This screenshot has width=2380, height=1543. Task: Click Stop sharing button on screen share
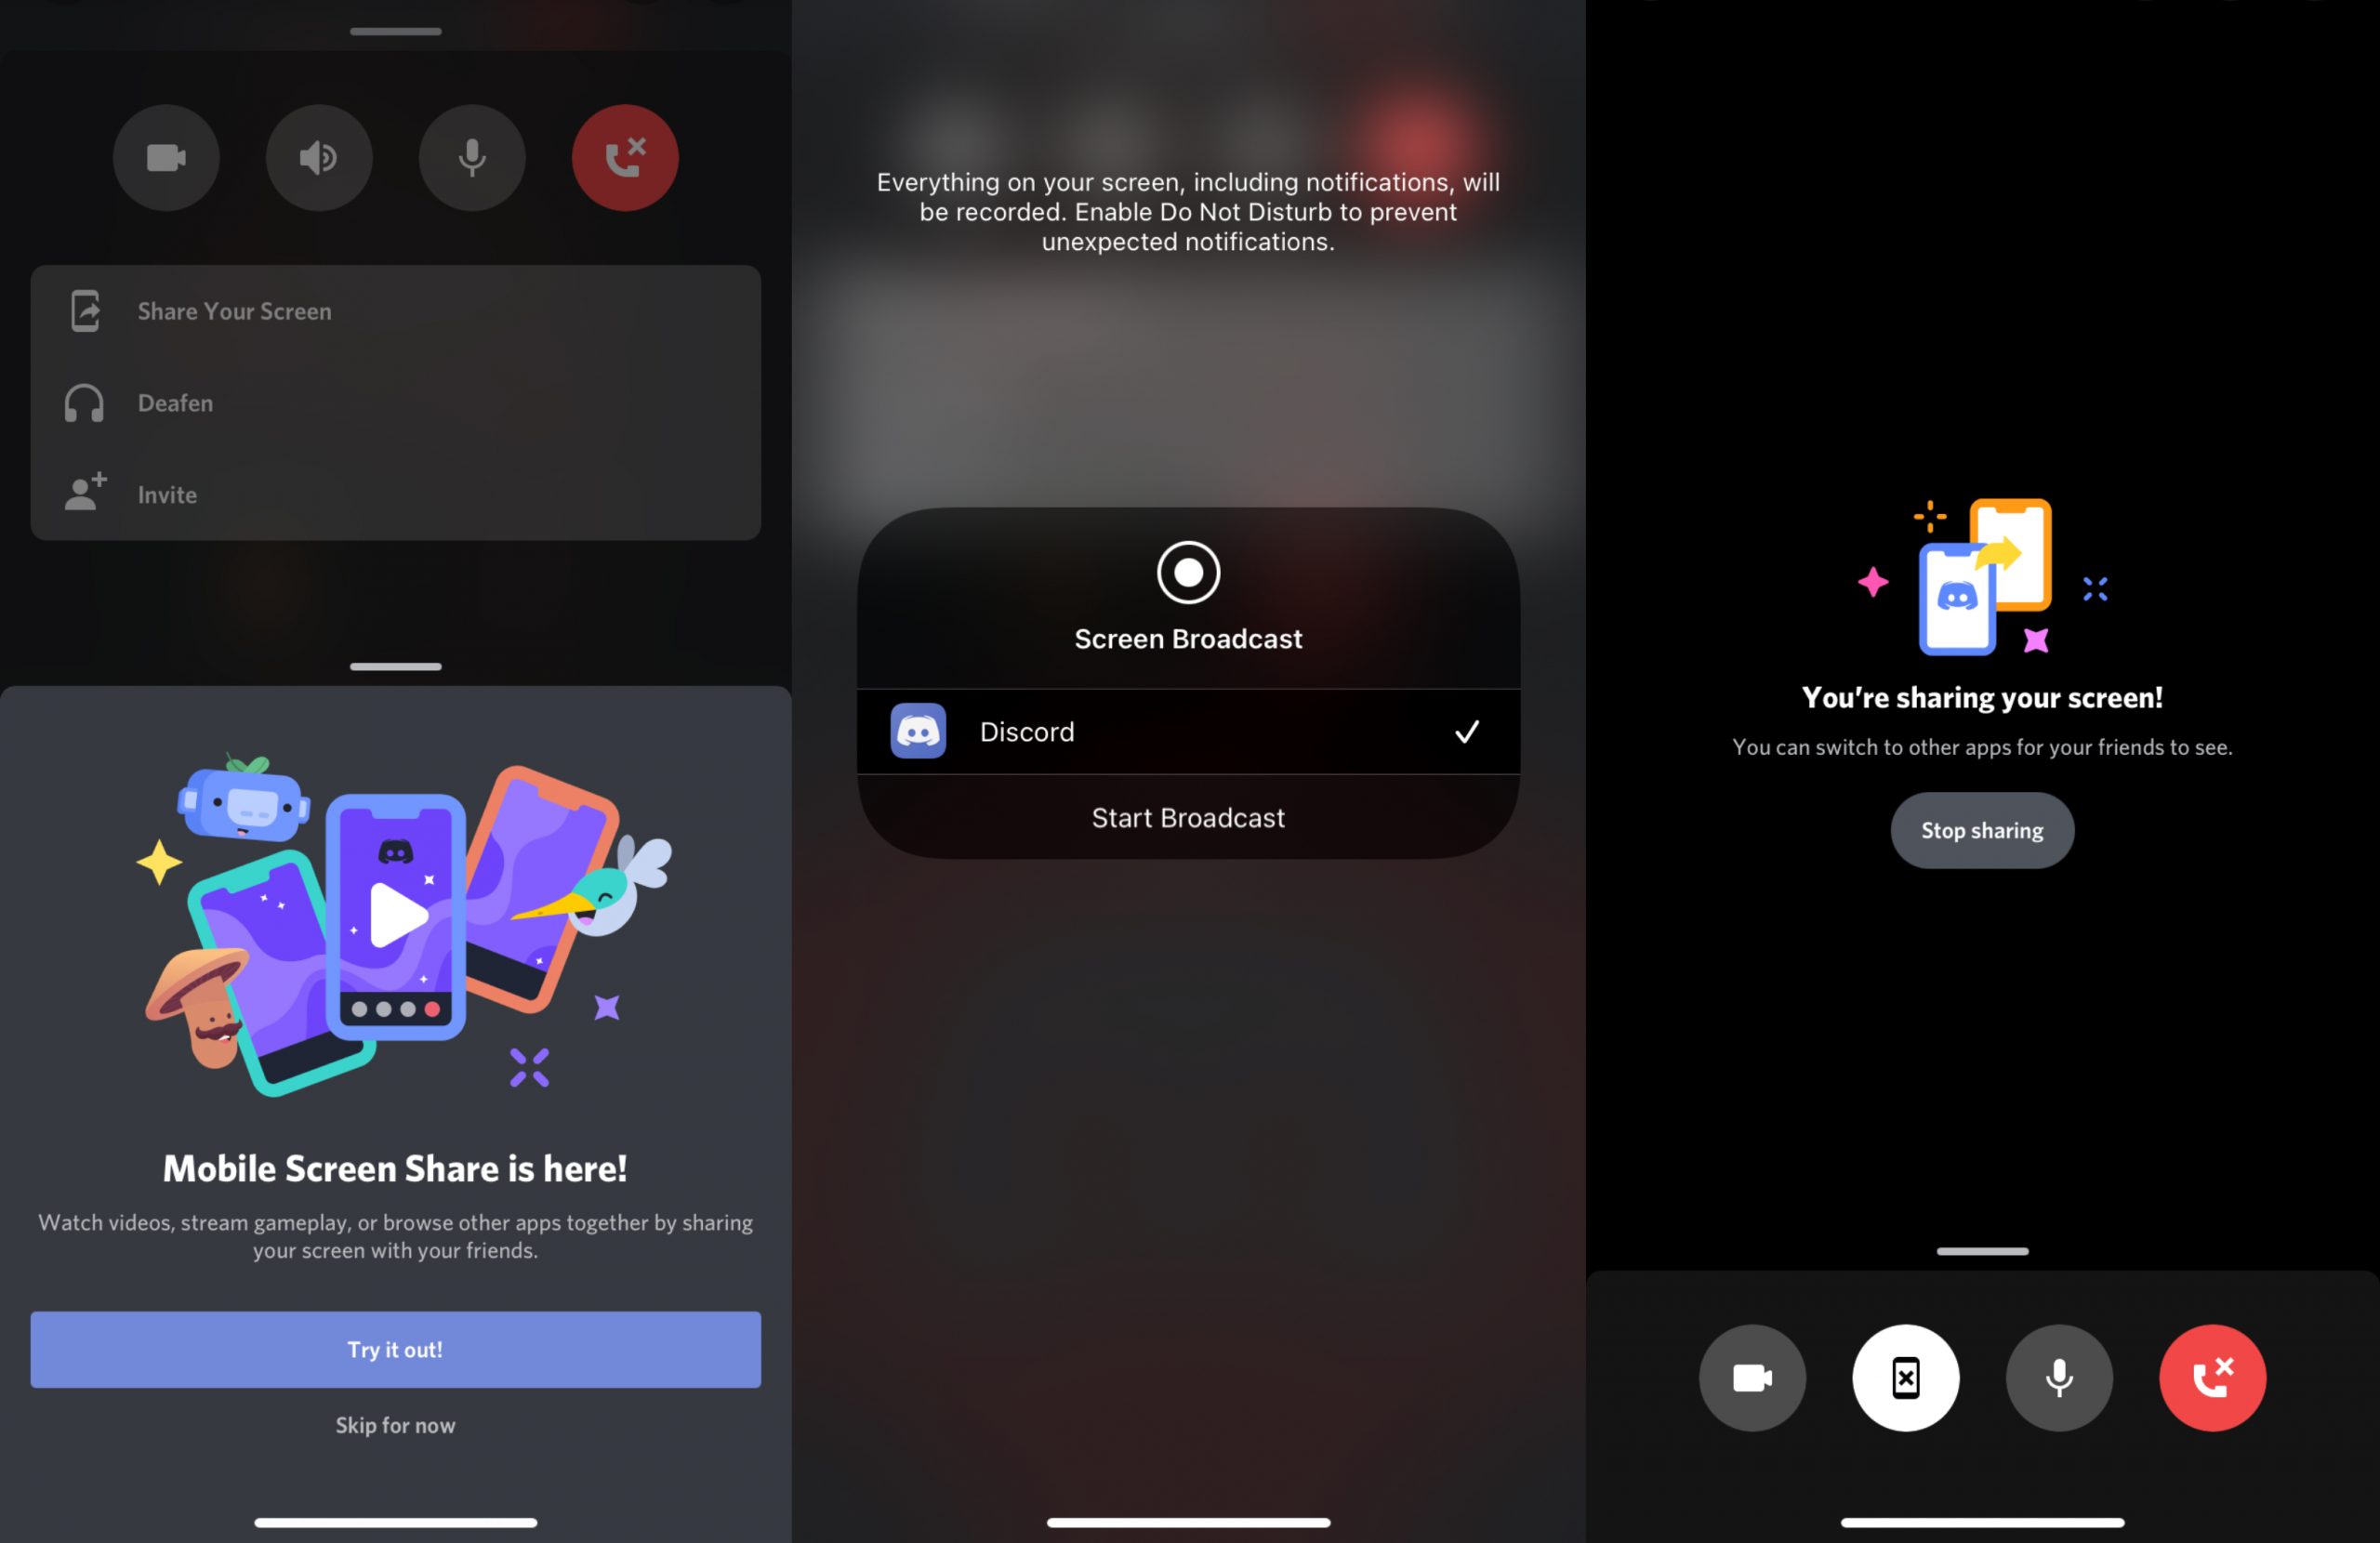pyautogui.click(x=1981, y=829)
